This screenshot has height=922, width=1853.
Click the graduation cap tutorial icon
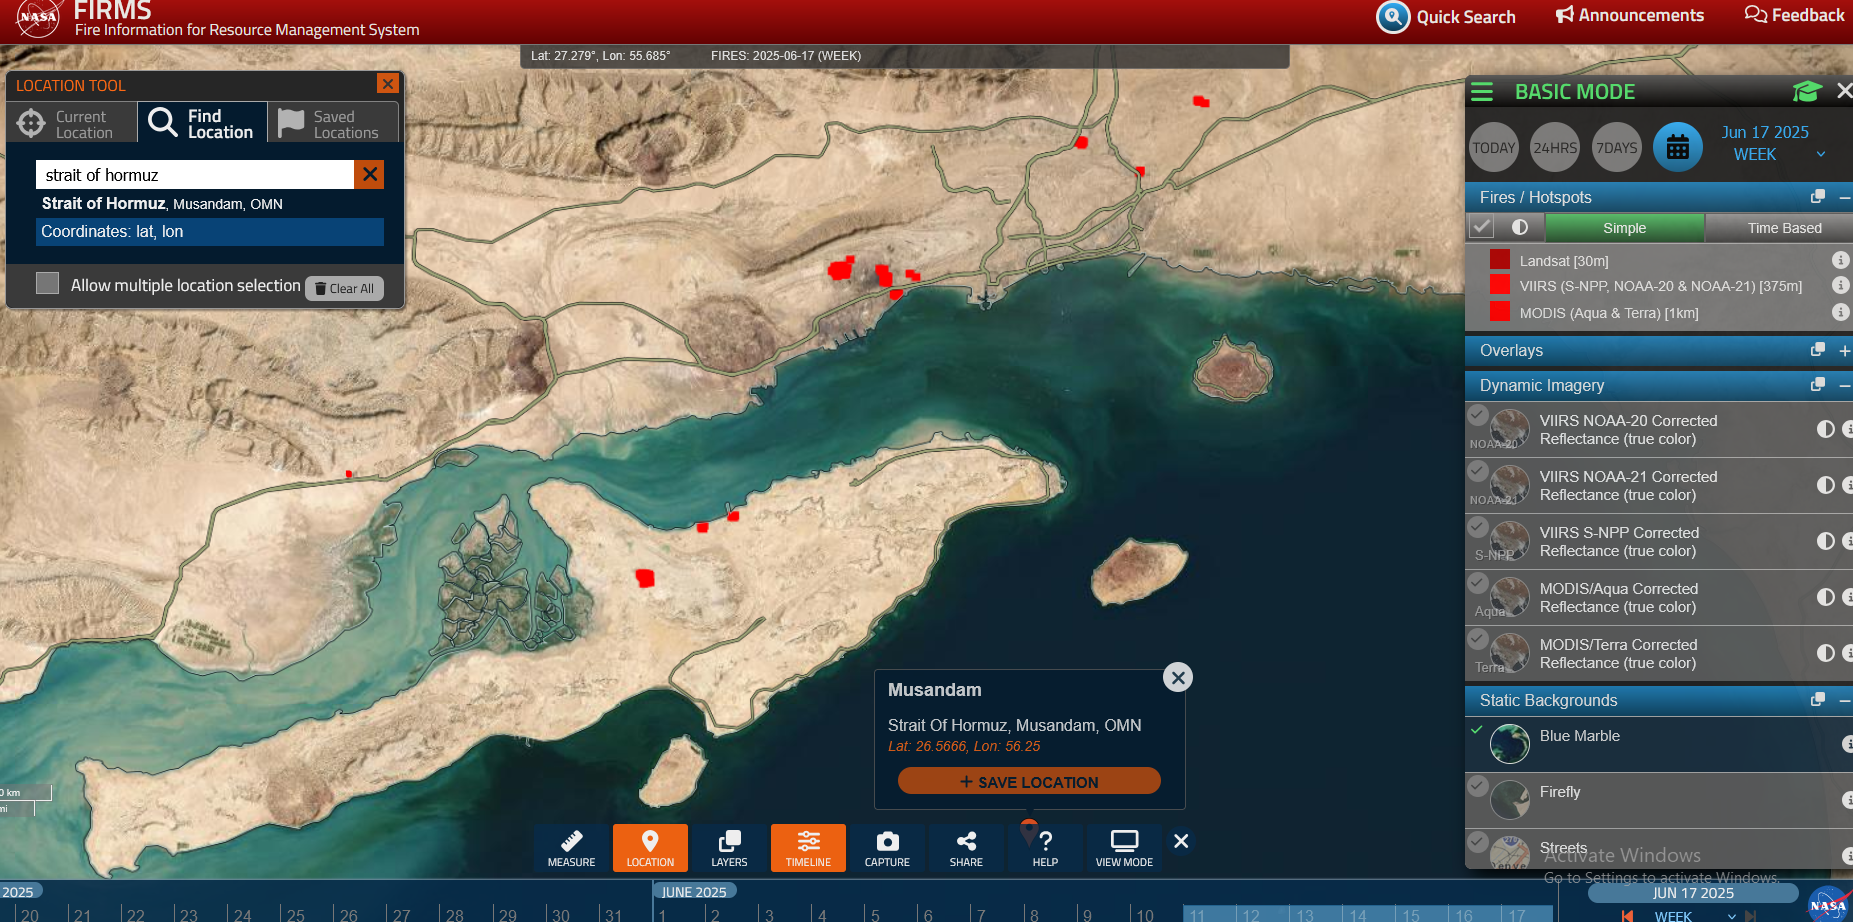1807,92
